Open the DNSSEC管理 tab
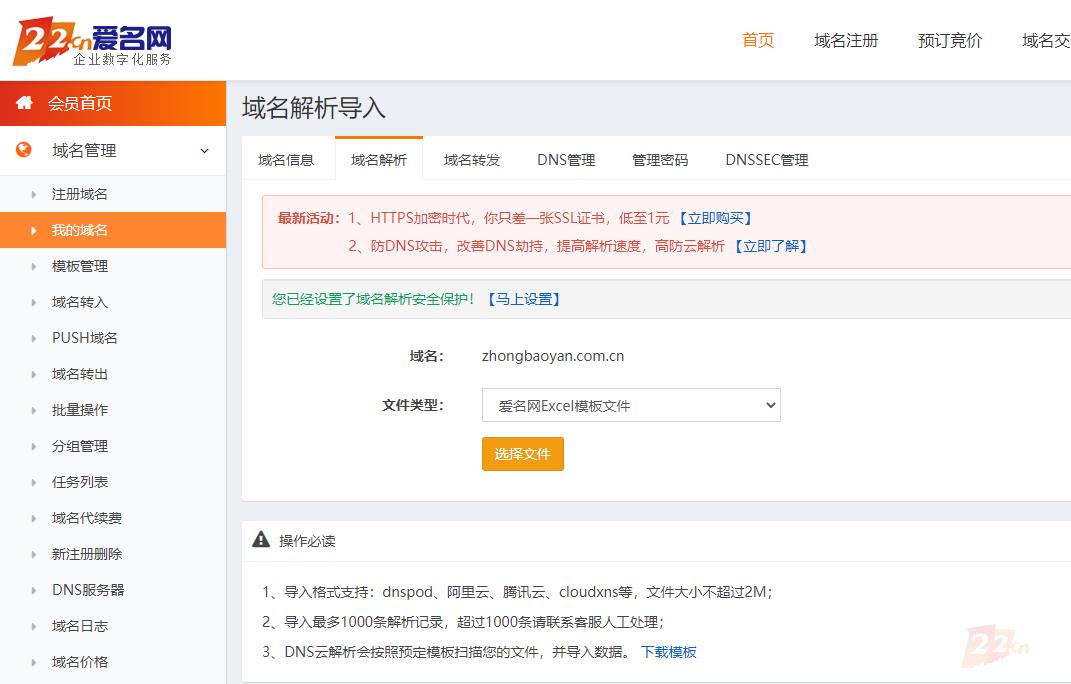 click(766, 160)
